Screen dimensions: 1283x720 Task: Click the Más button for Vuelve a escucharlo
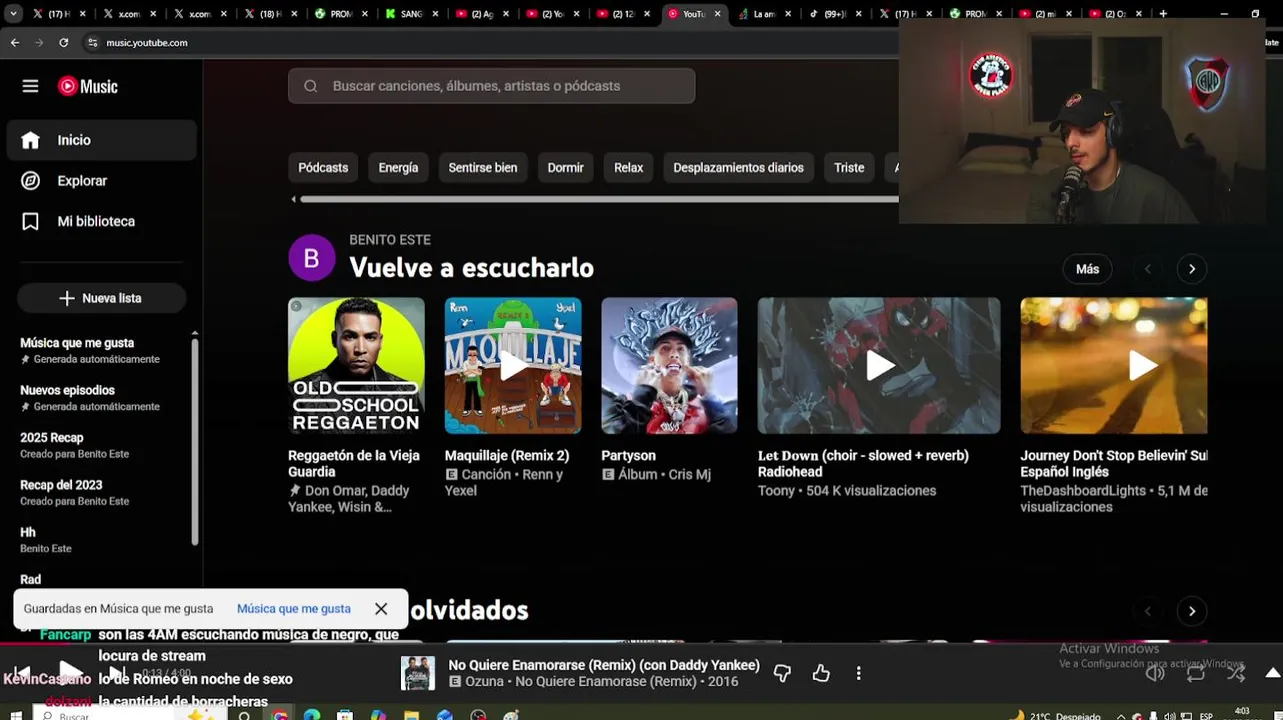1087,269
